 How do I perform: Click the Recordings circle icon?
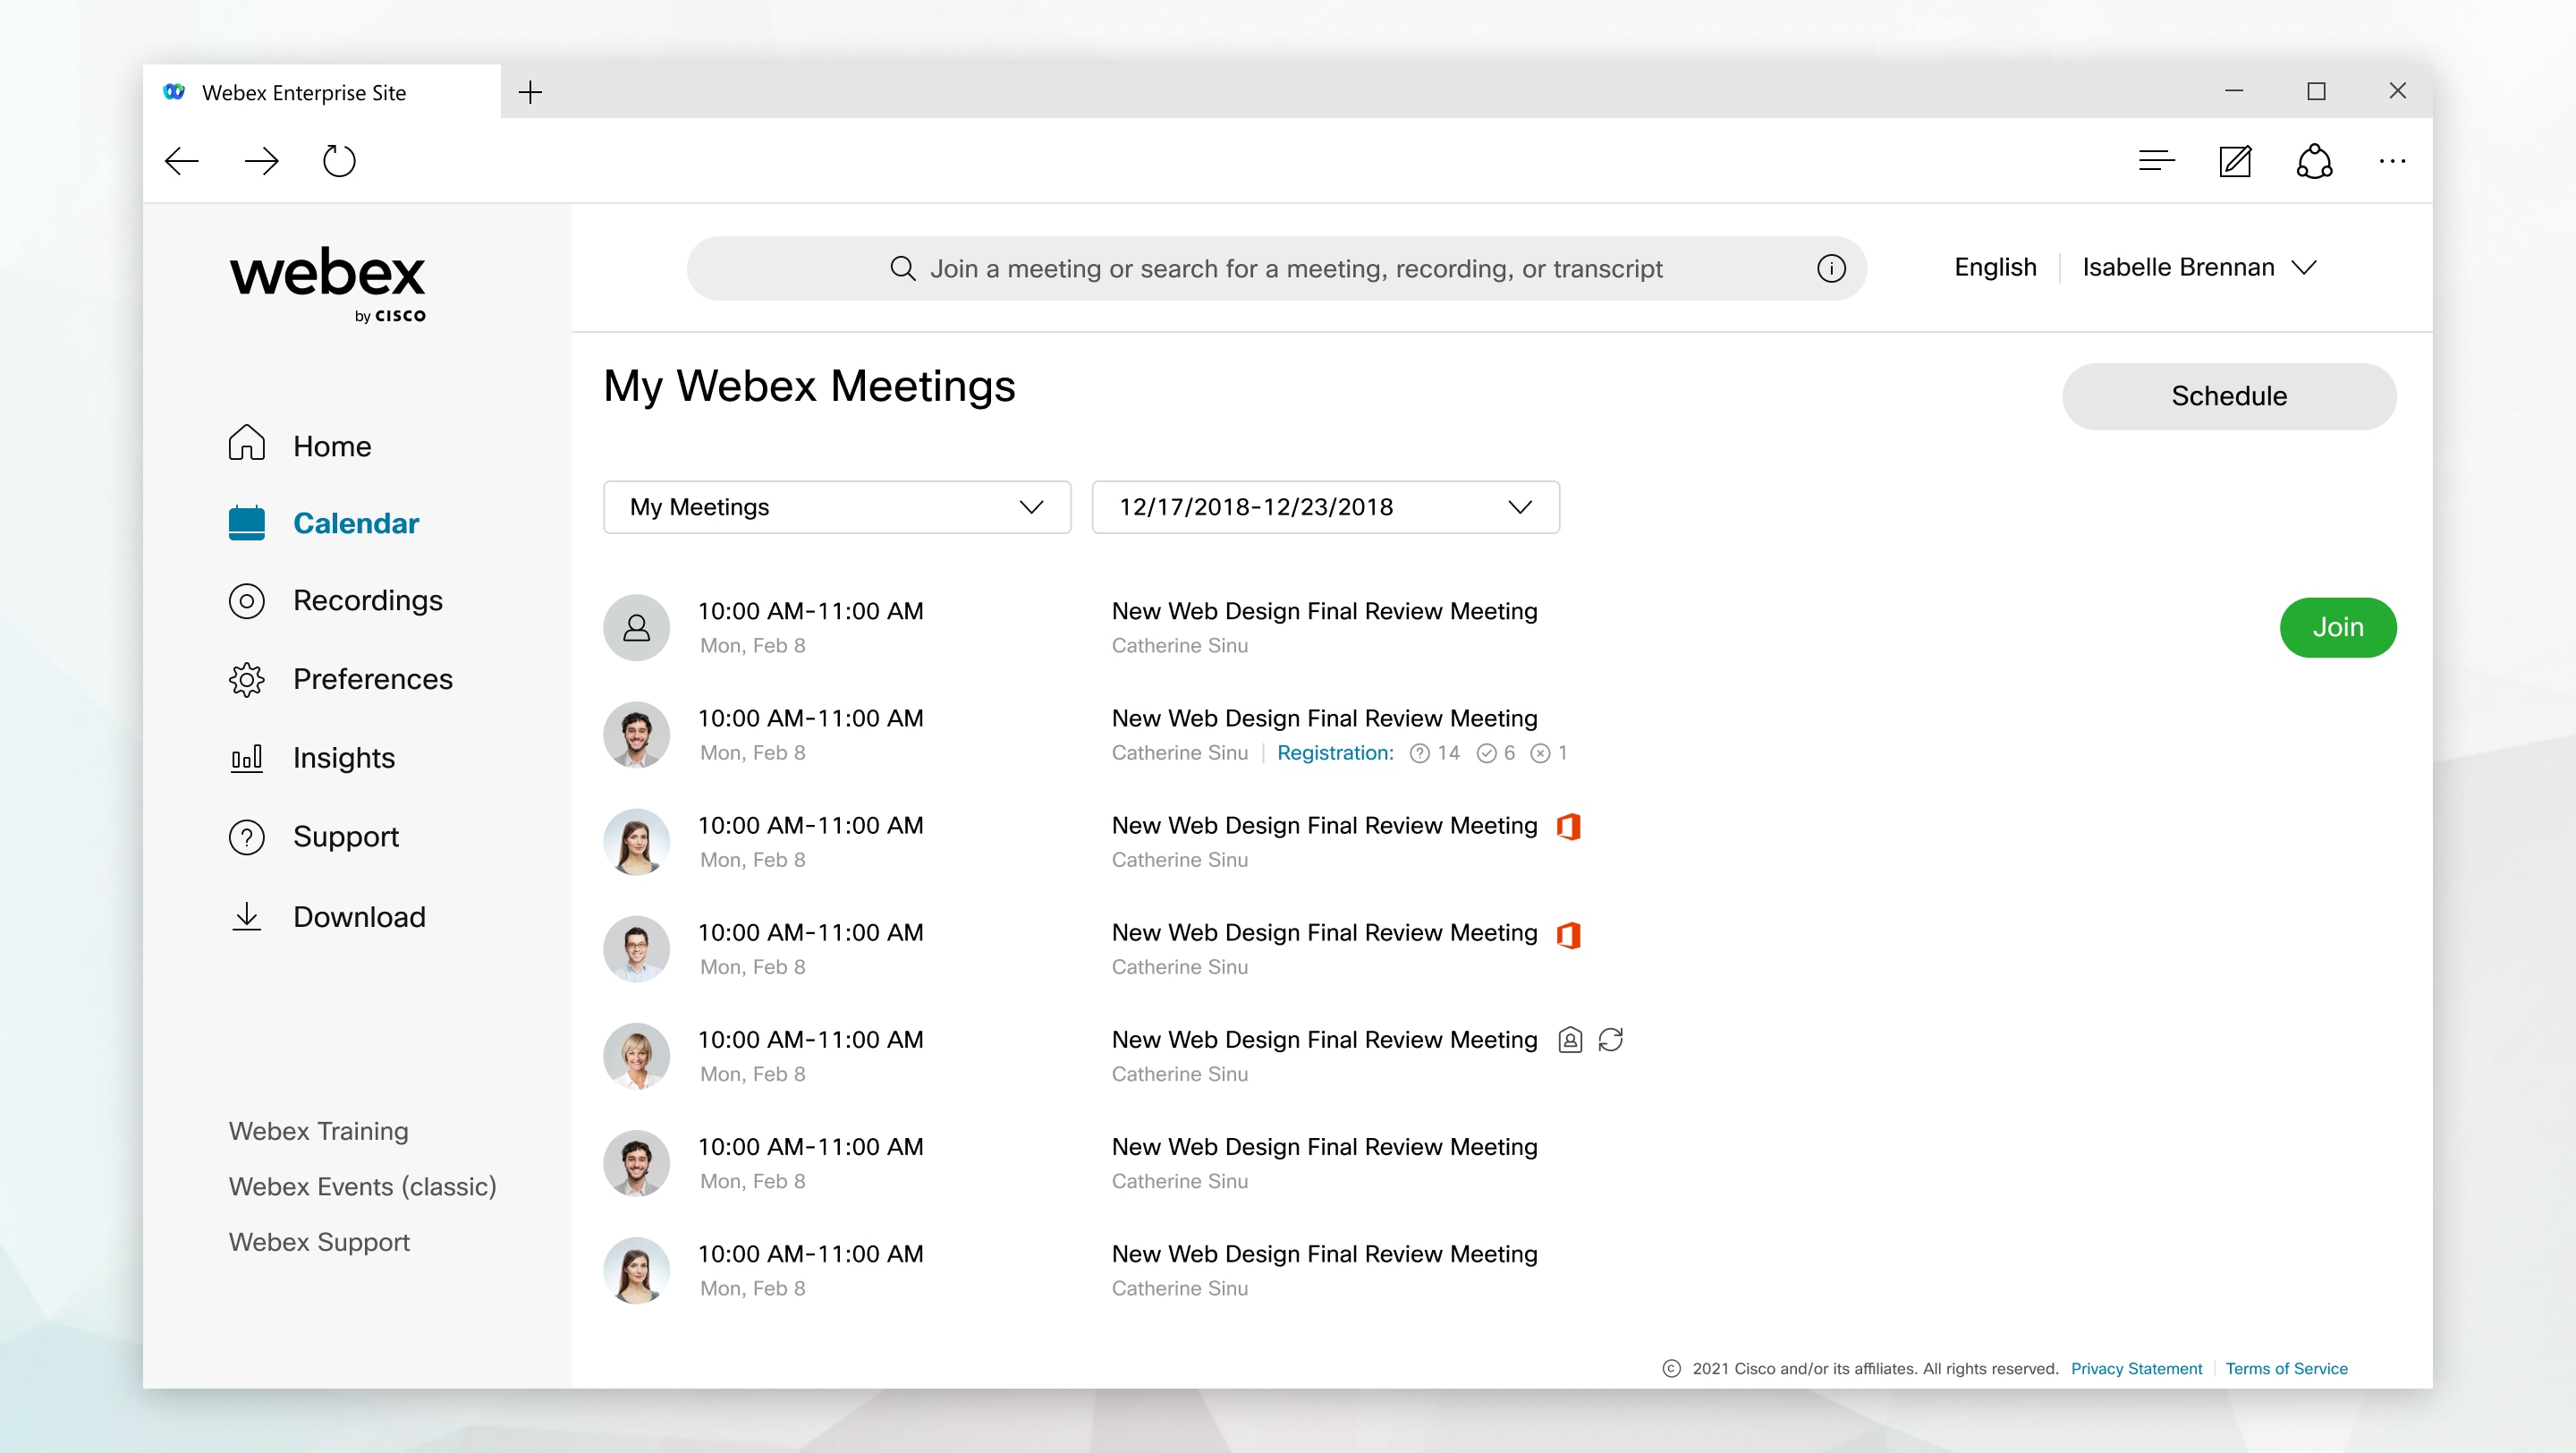[246, 601]
